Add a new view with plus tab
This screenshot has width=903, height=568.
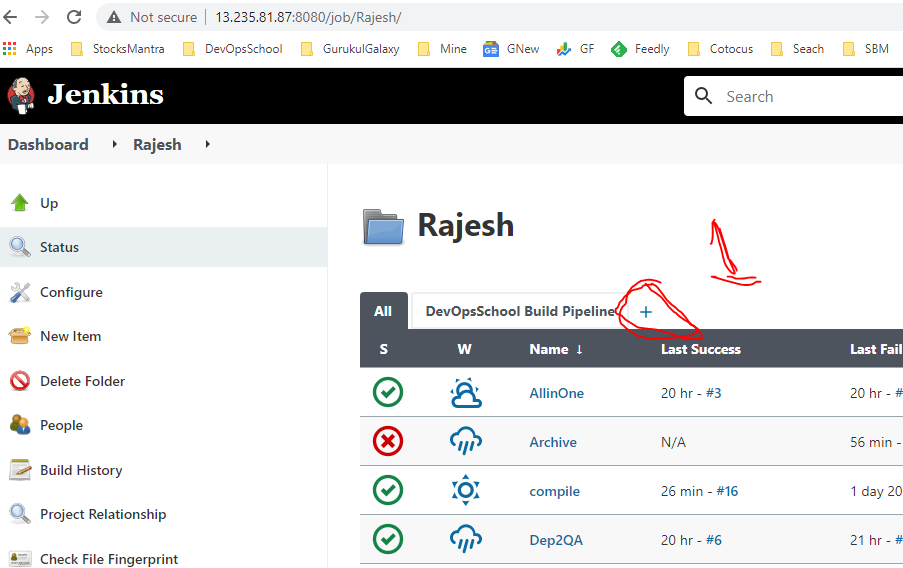point(645,312)
